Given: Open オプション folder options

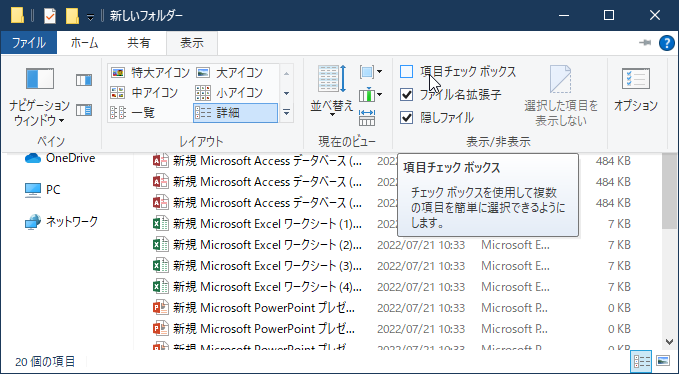Looking at the screenshot, I should pyautogui.click(x=636, y=90).
